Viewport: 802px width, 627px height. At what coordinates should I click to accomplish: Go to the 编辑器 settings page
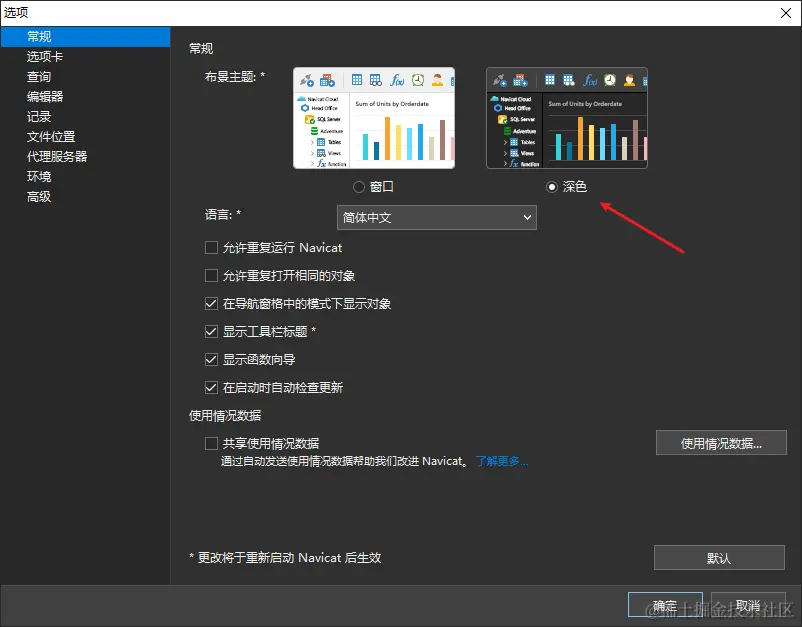44,97
